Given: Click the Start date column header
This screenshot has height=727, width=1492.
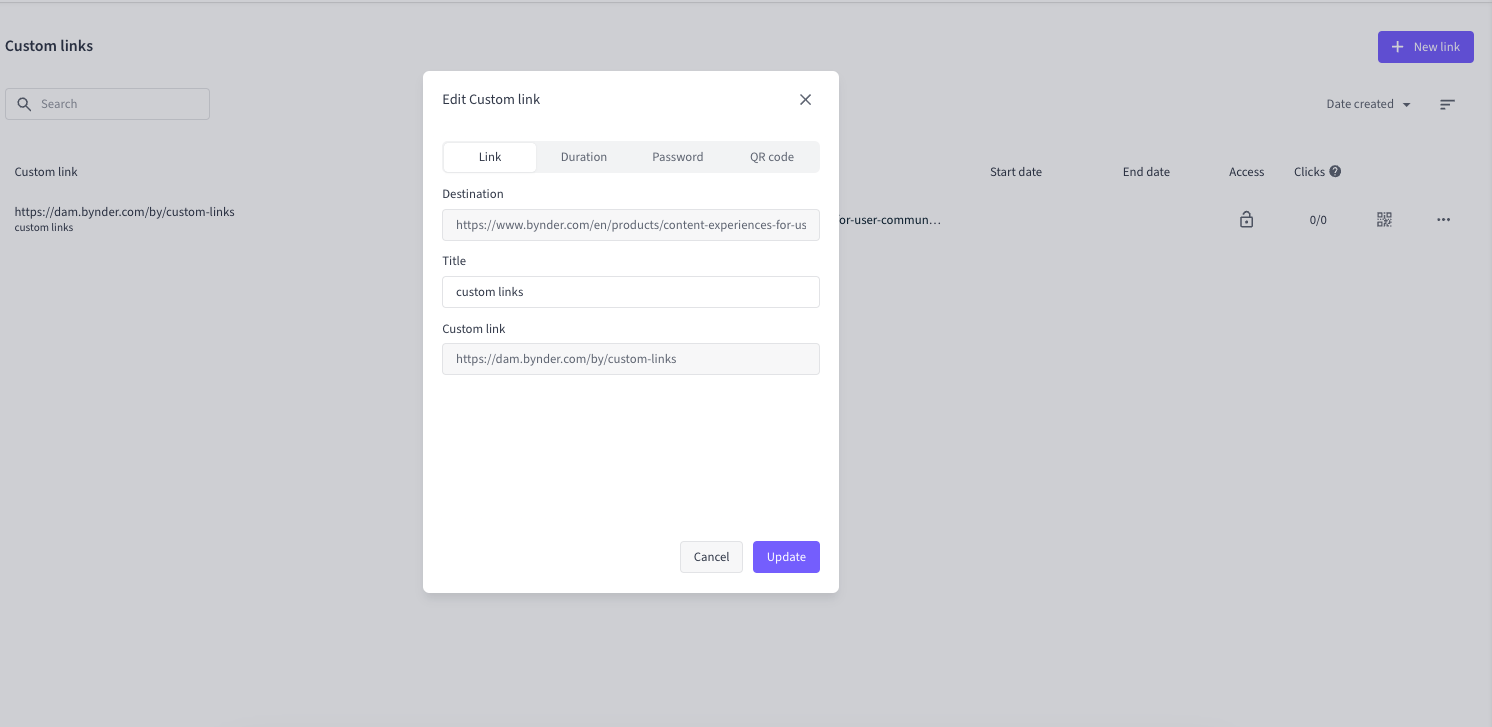Looking at the screenshot, I should point(1016,172).
